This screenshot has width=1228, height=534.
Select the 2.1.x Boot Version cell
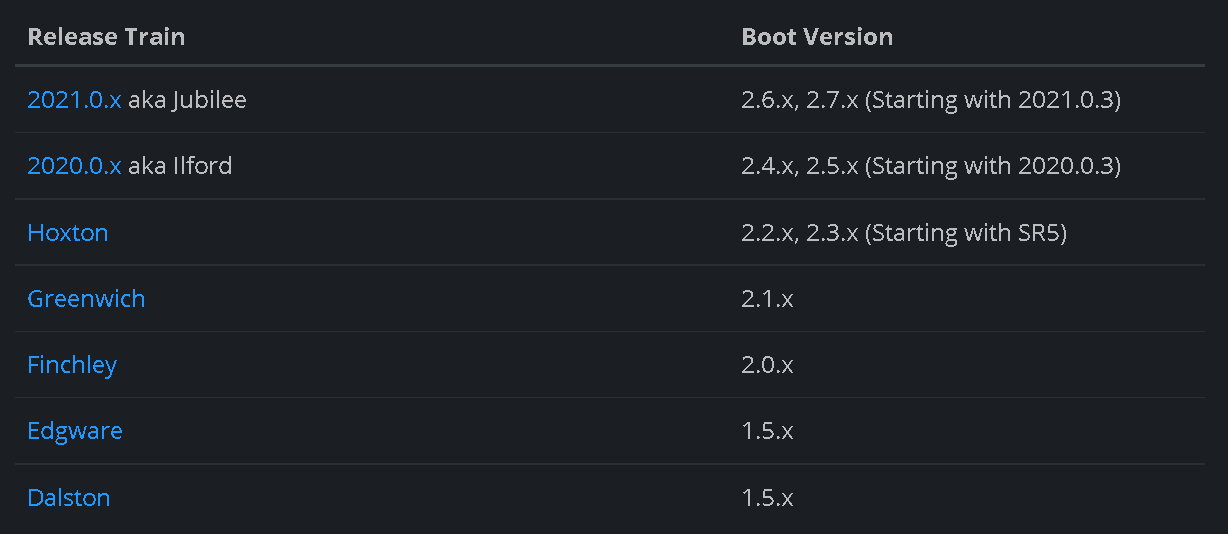click(x=767, y=298)
